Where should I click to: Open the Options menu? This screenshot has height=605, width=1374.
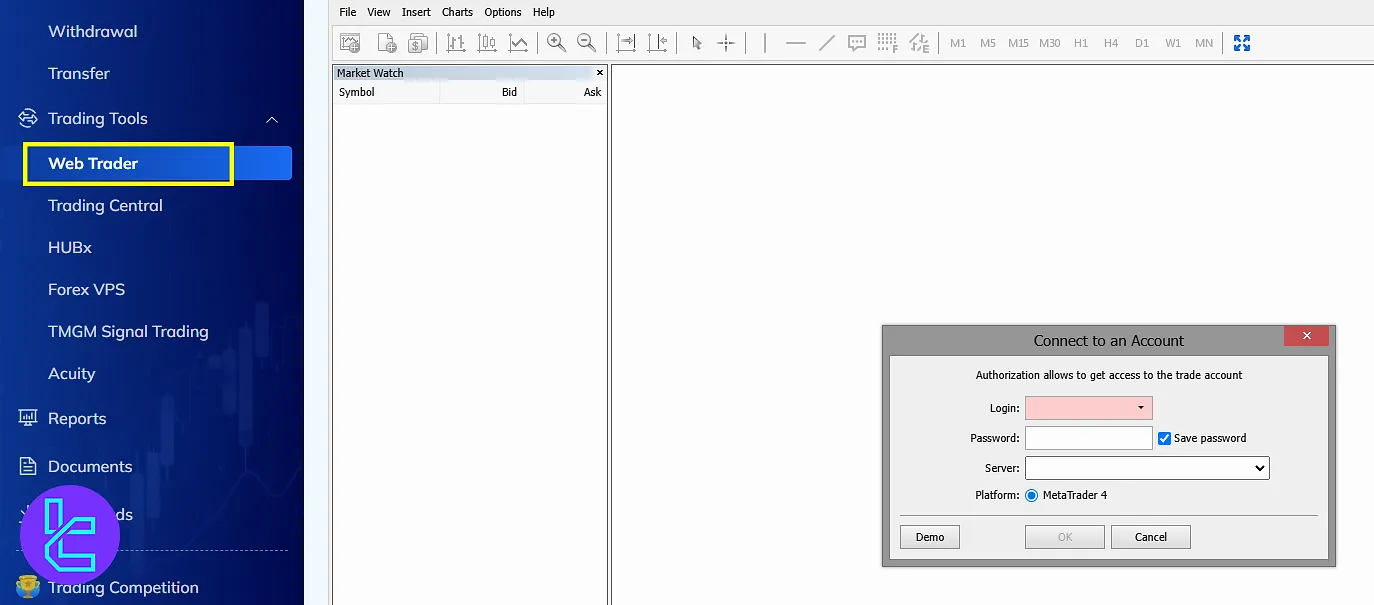(x=503, y=12)
